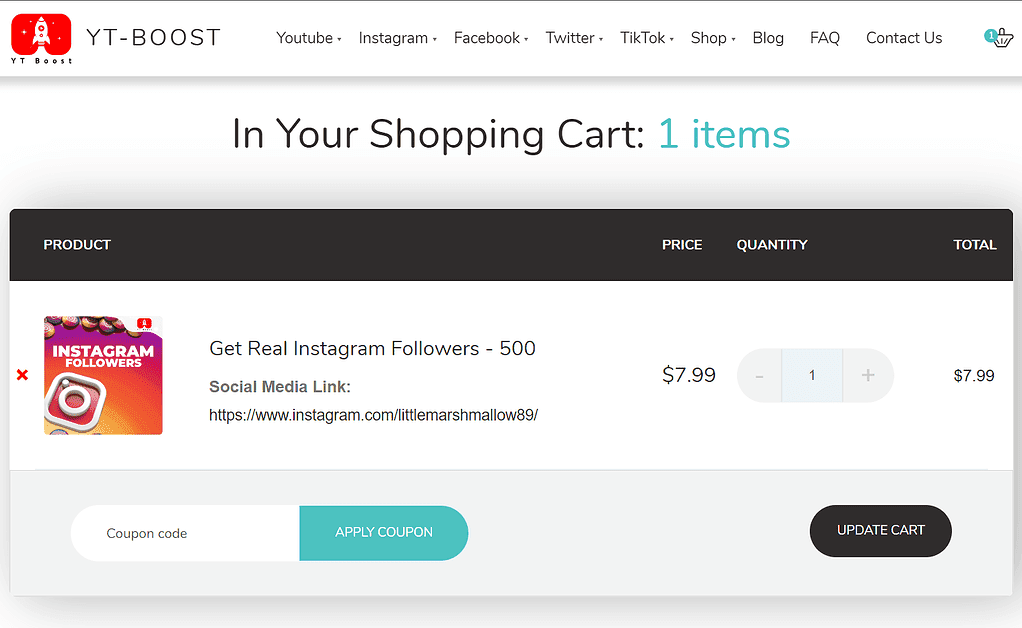This screenshot has width=1022, height=628.
Task: Click the YT-Boost rocket logo
Action: pyautogui.click(x=41, y=38)
